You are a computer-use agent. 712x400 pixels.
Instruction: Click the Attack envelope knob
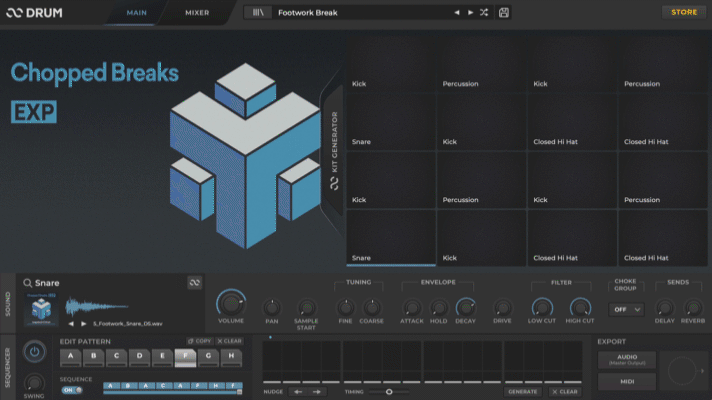[411, 308]
